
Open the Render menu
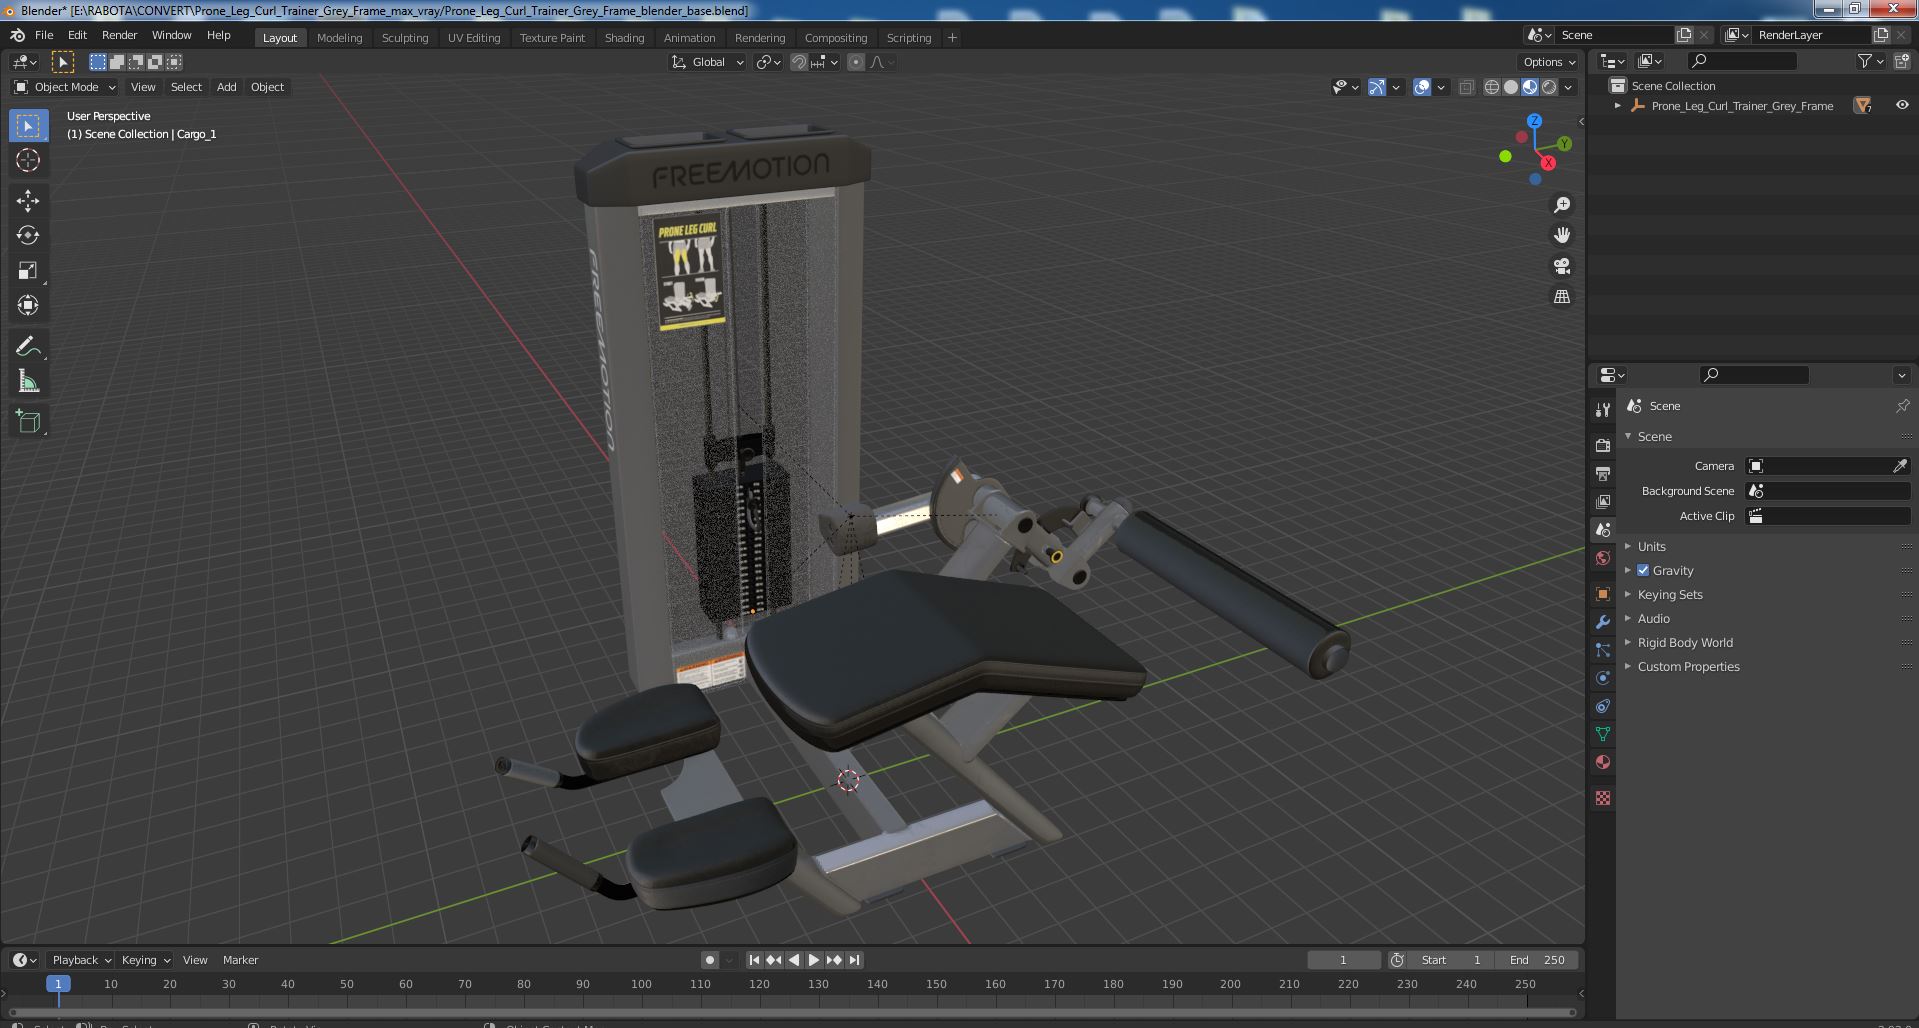click(119, 35)
